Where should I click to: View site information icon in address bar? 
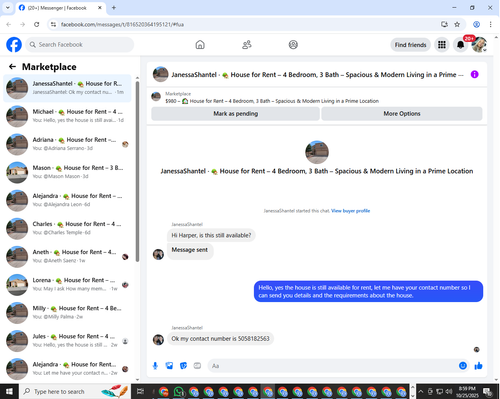click(x=53, y=24)
